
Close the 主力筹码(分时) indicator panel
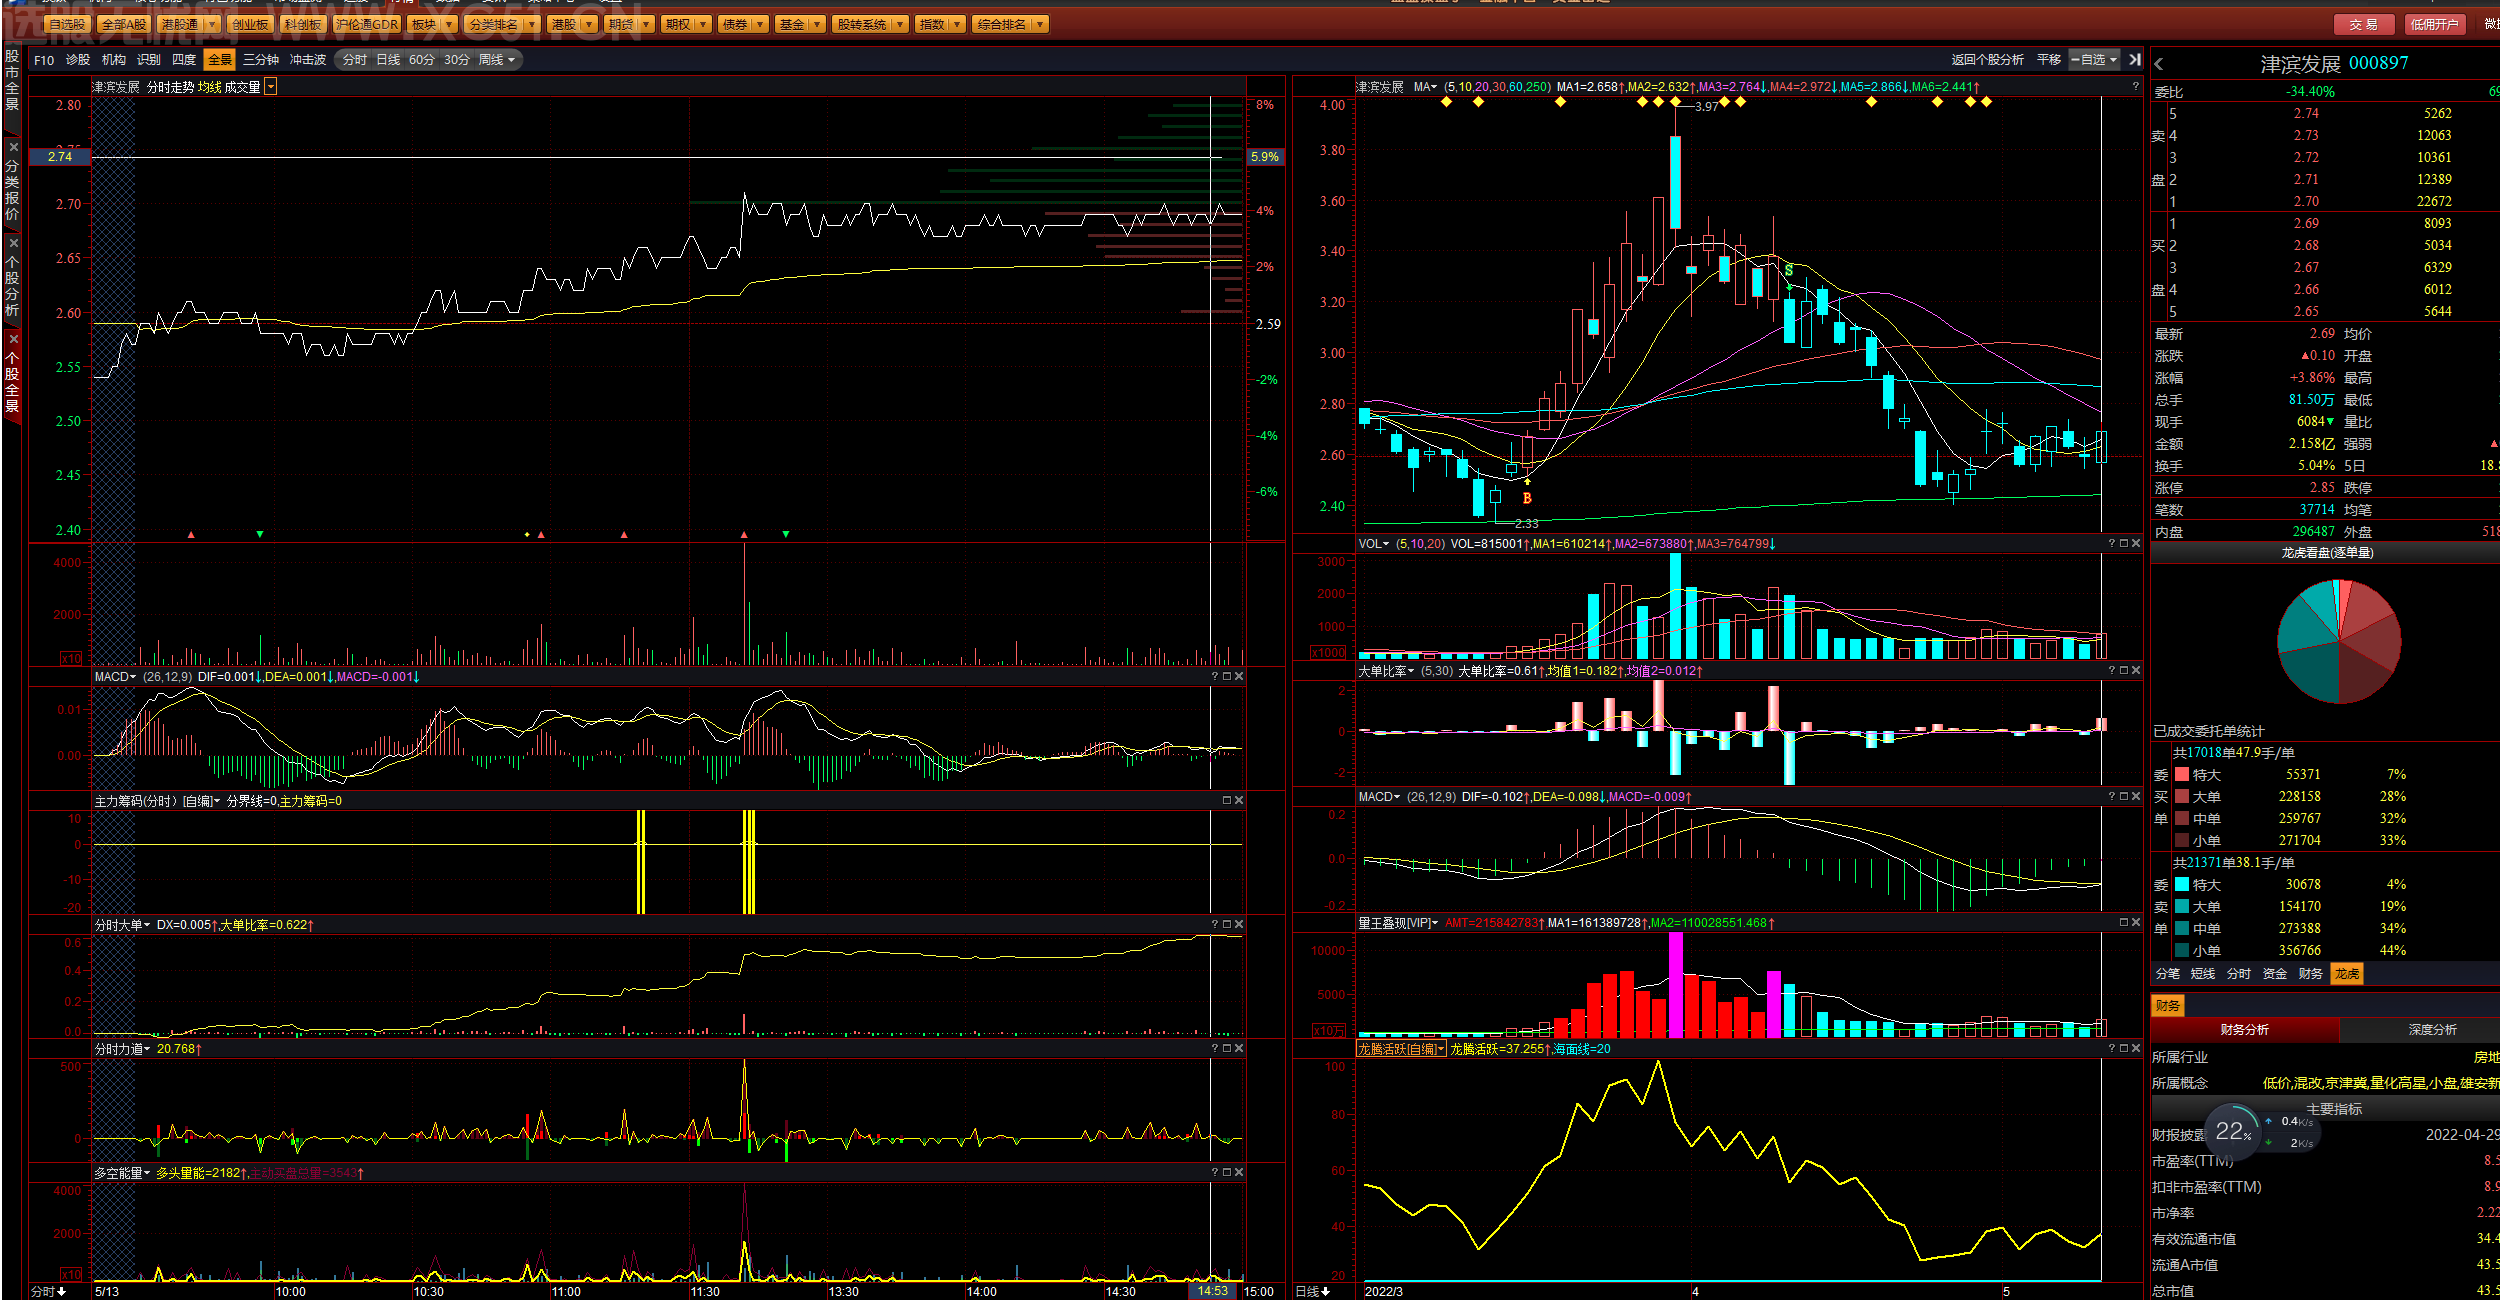pos(1239,800)
